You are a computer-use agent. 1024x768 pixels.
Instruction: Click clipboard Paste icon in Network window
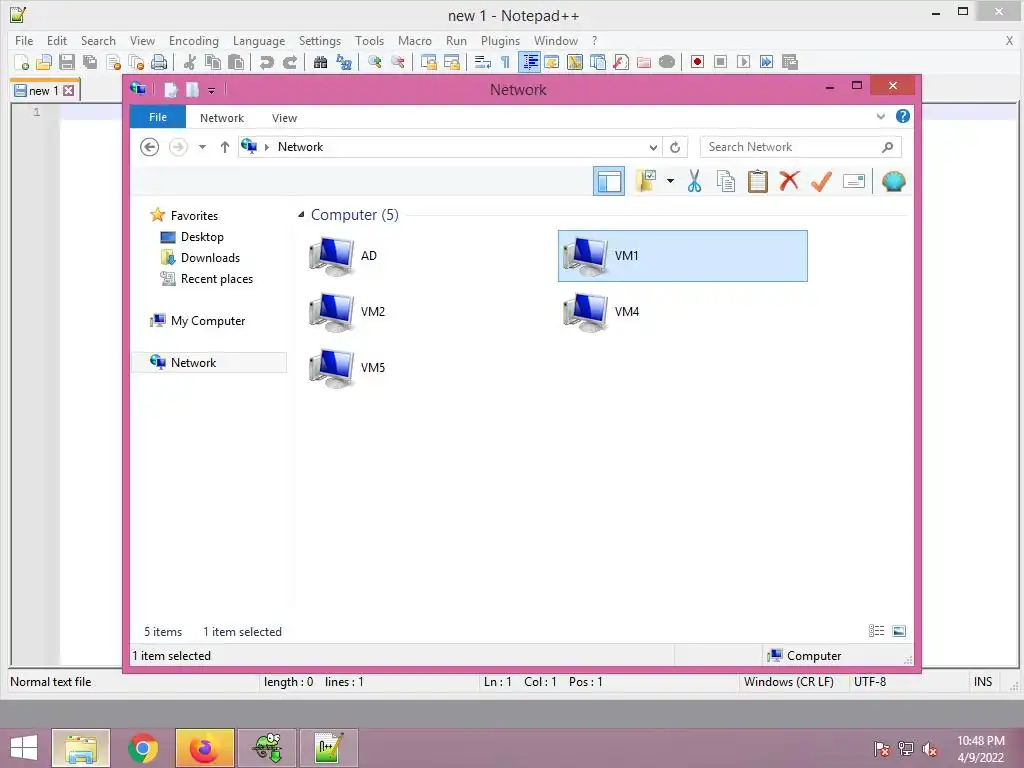pos(758,181)
